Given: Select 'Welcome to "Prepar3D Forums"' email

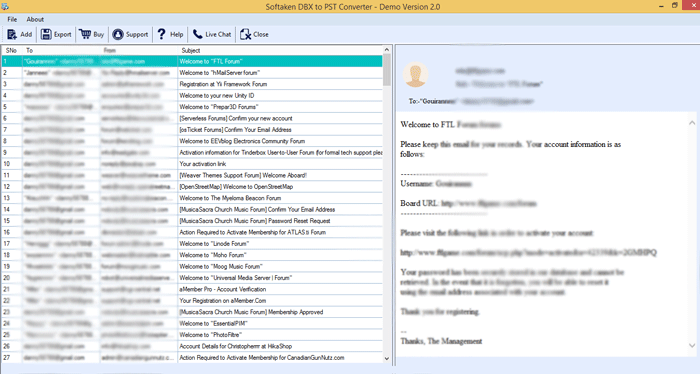Looking at the screenshot, I should (192, 107).
